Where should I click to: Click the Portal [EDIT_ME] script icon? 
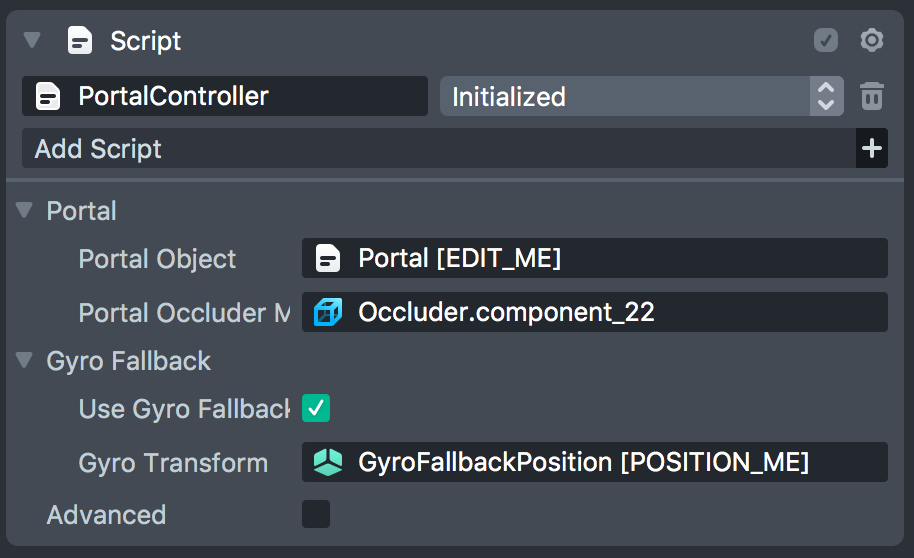point(327,259)
